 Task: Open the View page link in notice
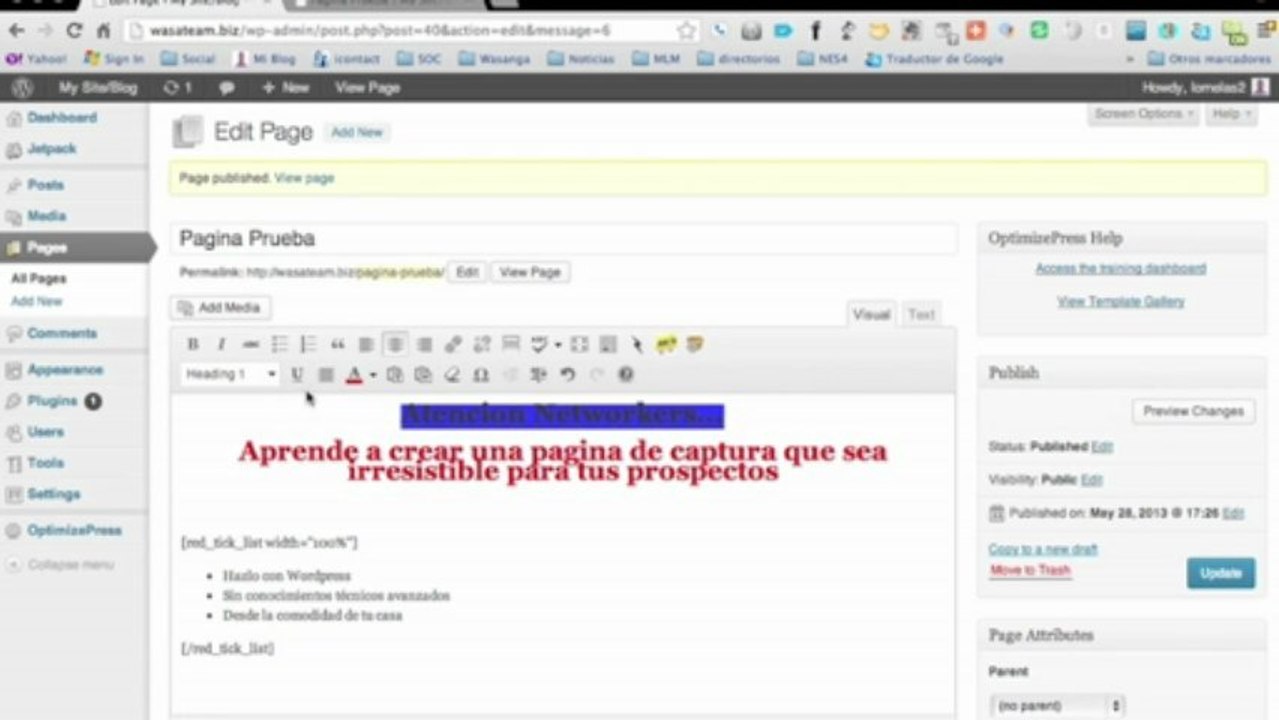pos(304,178)
